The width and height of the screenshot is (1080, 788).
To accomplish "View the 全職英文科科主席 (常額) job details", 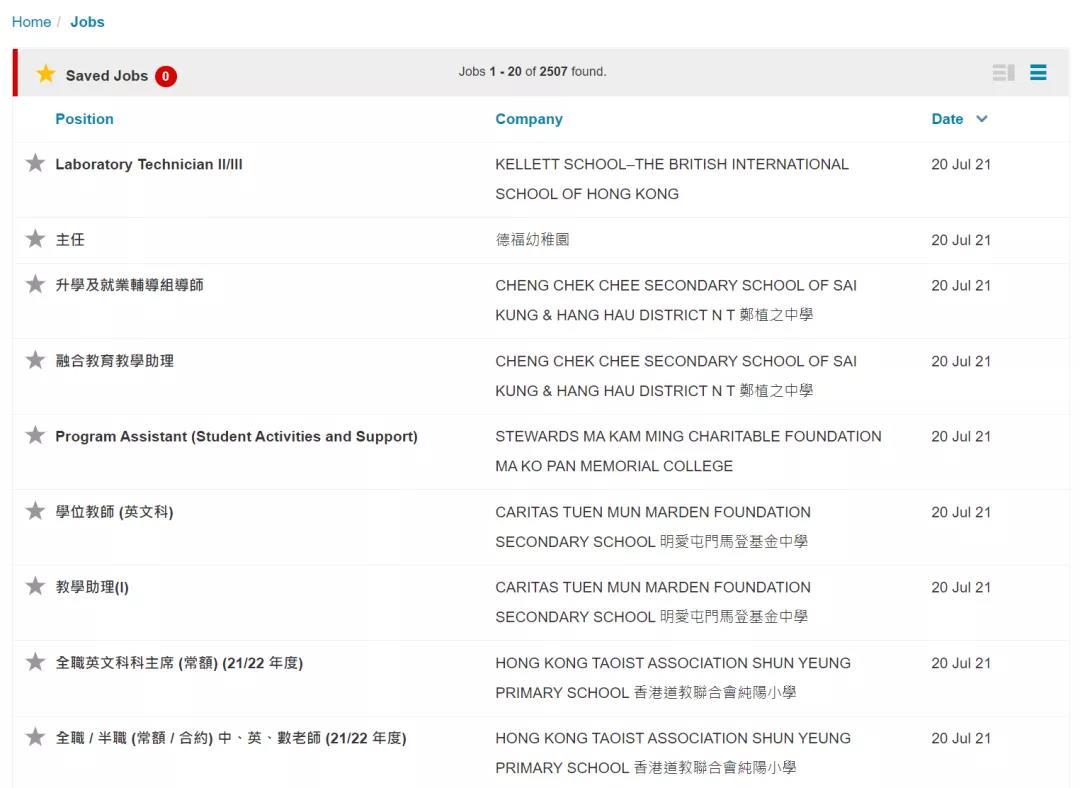I will click(180, 662).
